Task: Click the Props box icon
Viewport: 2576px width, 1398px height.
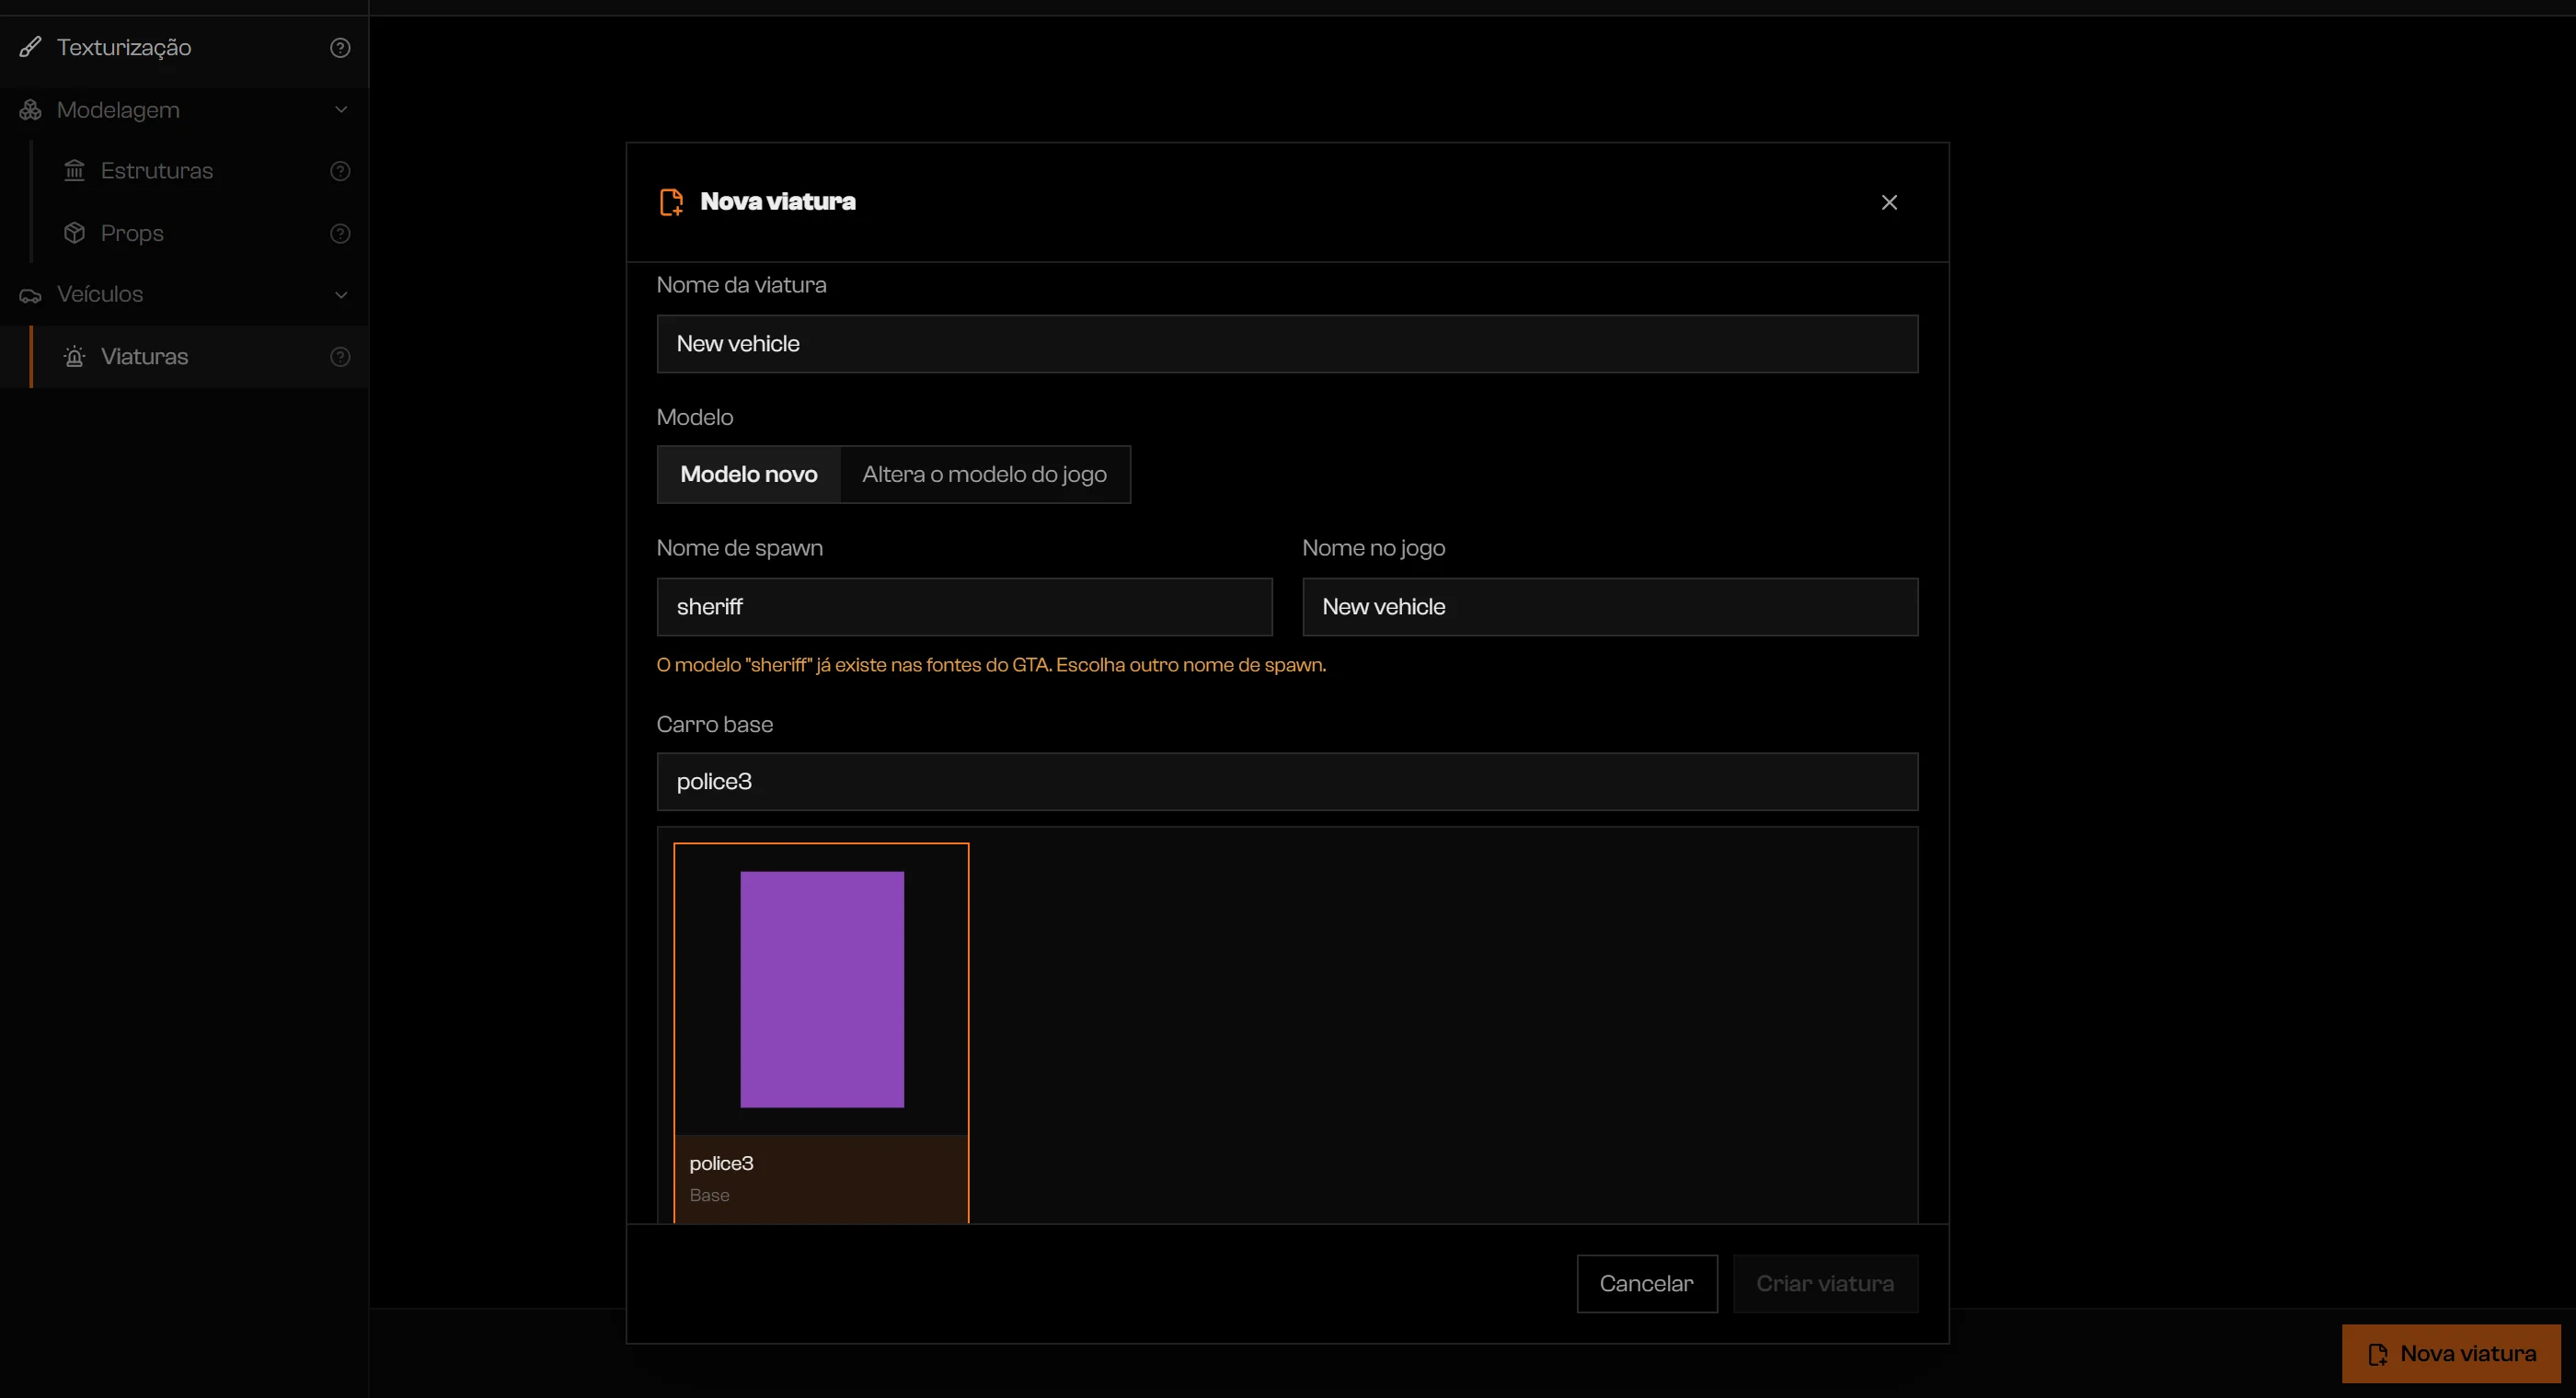Action: [x=75, y=233]
